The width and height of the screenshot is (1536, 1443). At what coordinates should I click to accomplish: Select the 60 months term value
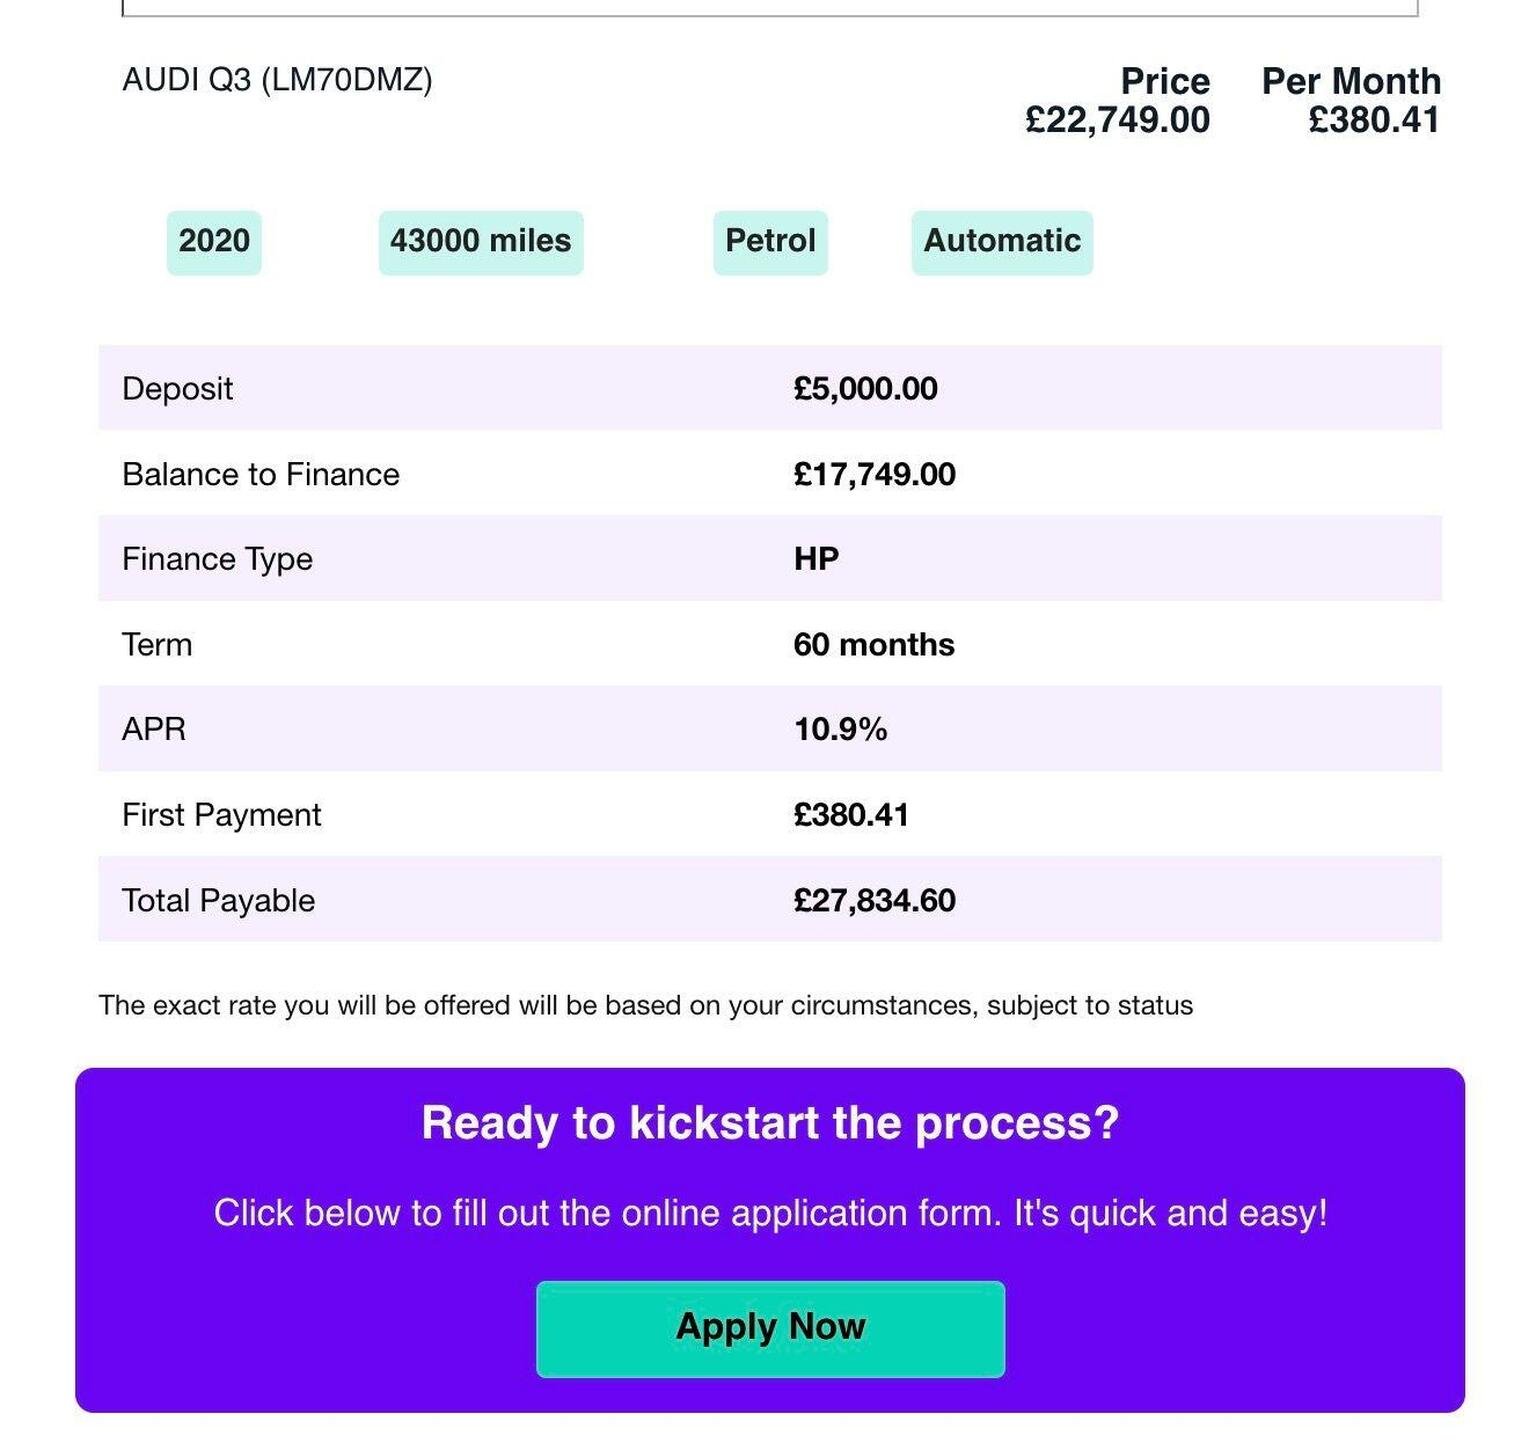(x=873, y=644)
